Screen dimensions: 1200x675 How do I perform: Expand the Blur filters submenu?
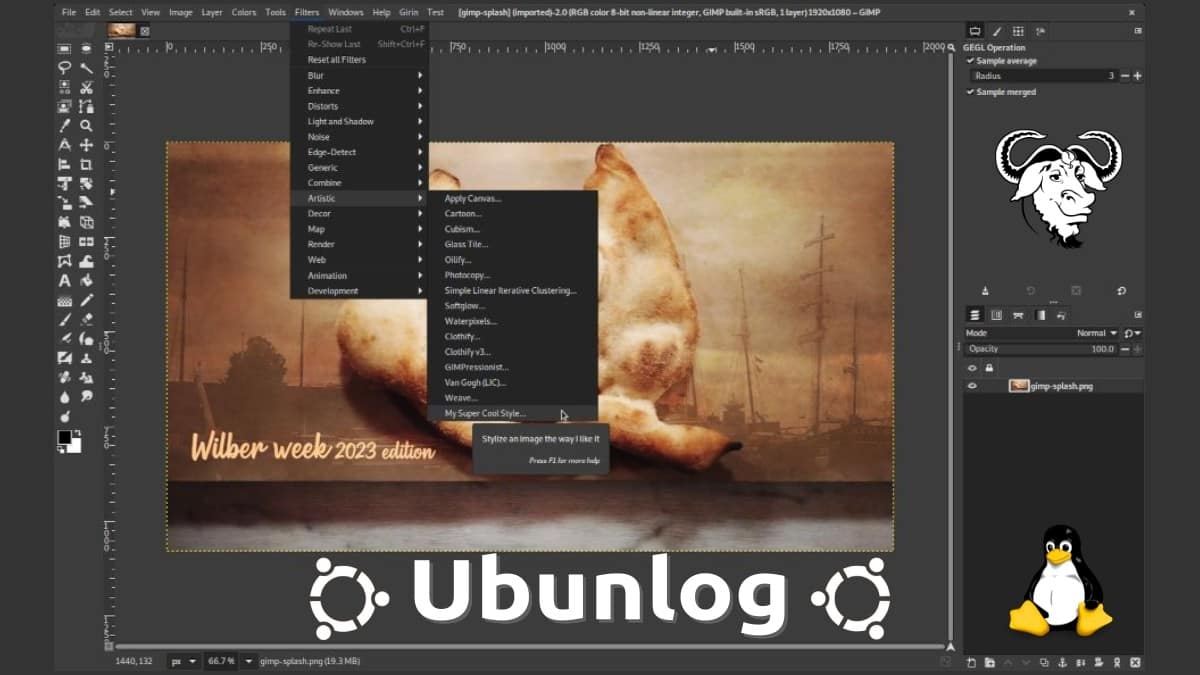pos(360,75)
